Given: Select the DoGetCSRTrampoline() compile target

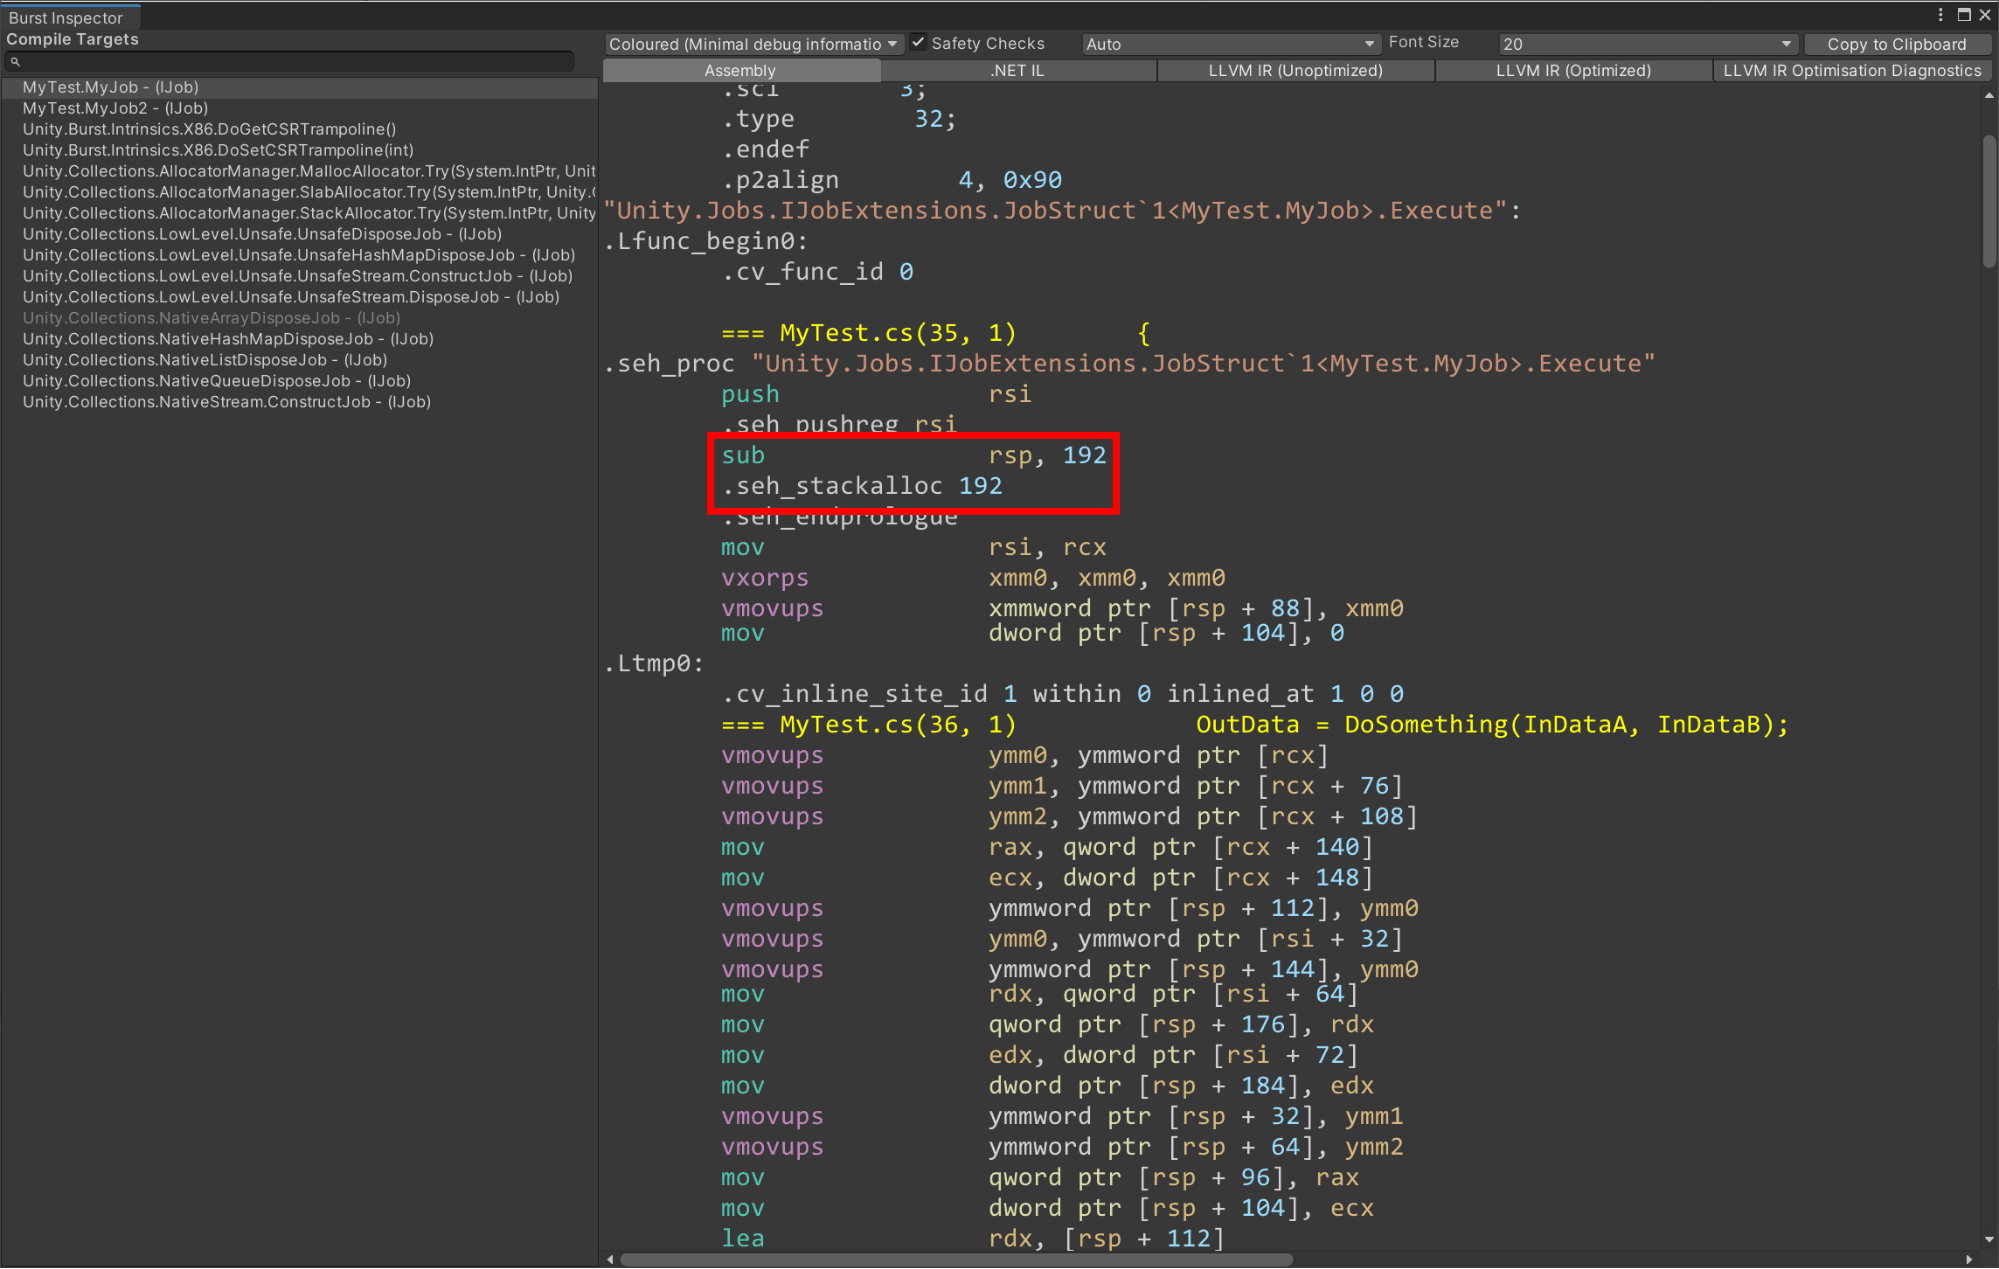Looking at the screenshot, I should 299,129.
